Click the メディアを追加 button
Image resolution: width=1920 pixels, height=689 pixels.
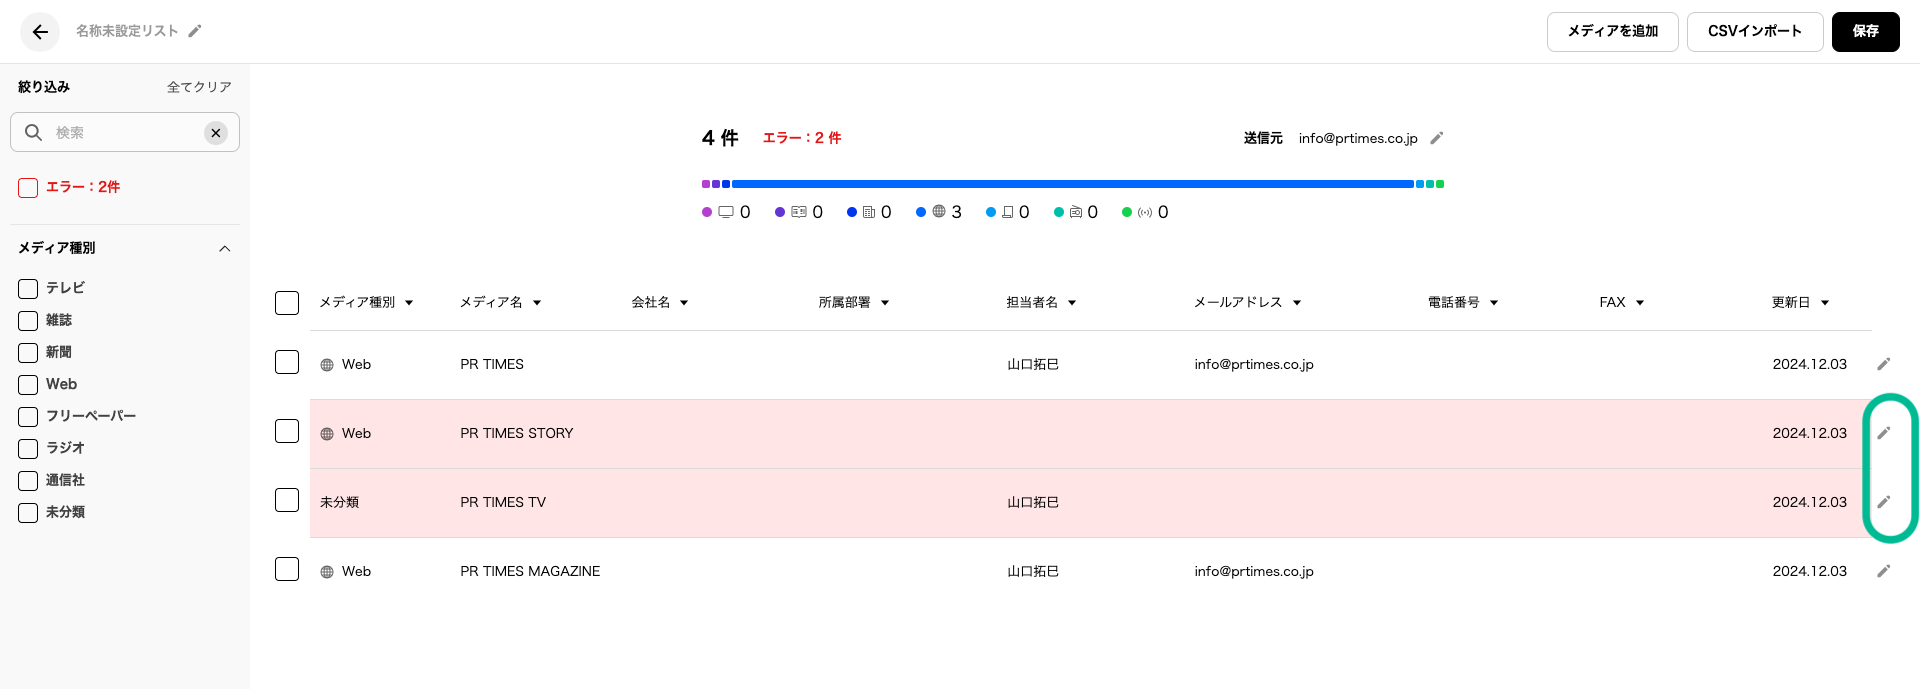coord(1612,32)
